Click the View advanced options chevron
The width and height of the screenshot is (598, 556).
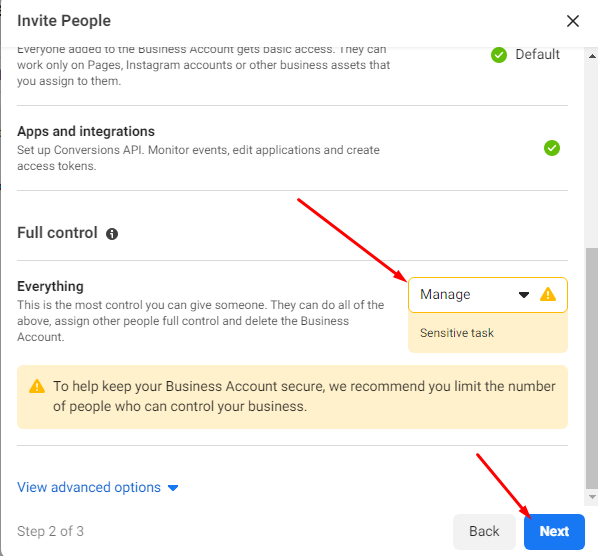(173, 488)
